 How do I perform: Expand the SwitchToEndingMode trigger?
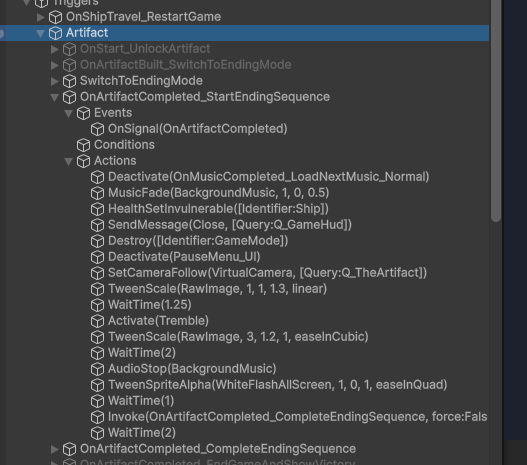(x=54, y=81)
